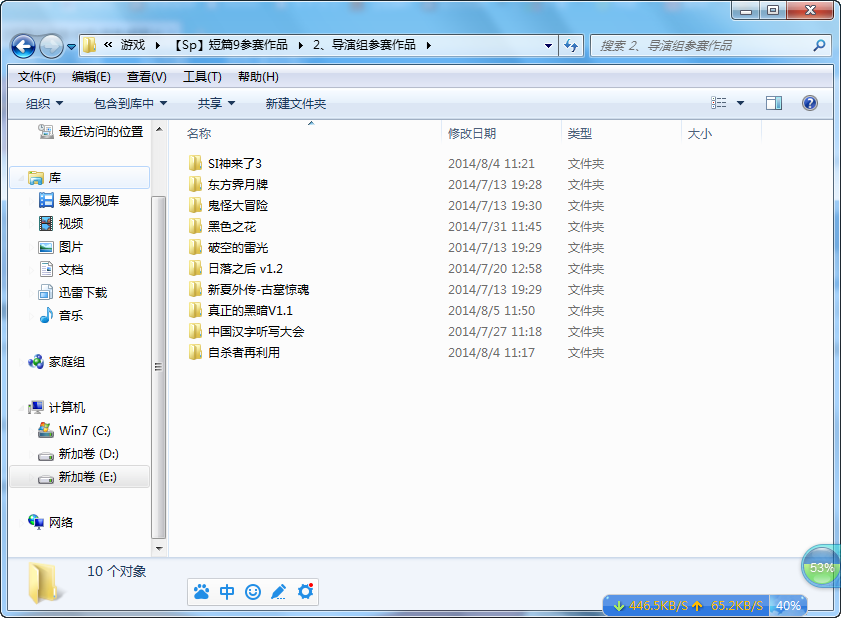Select the 破空的雷光 folder
The height and width of the screenshot is (618, 841).
point(228,247)
